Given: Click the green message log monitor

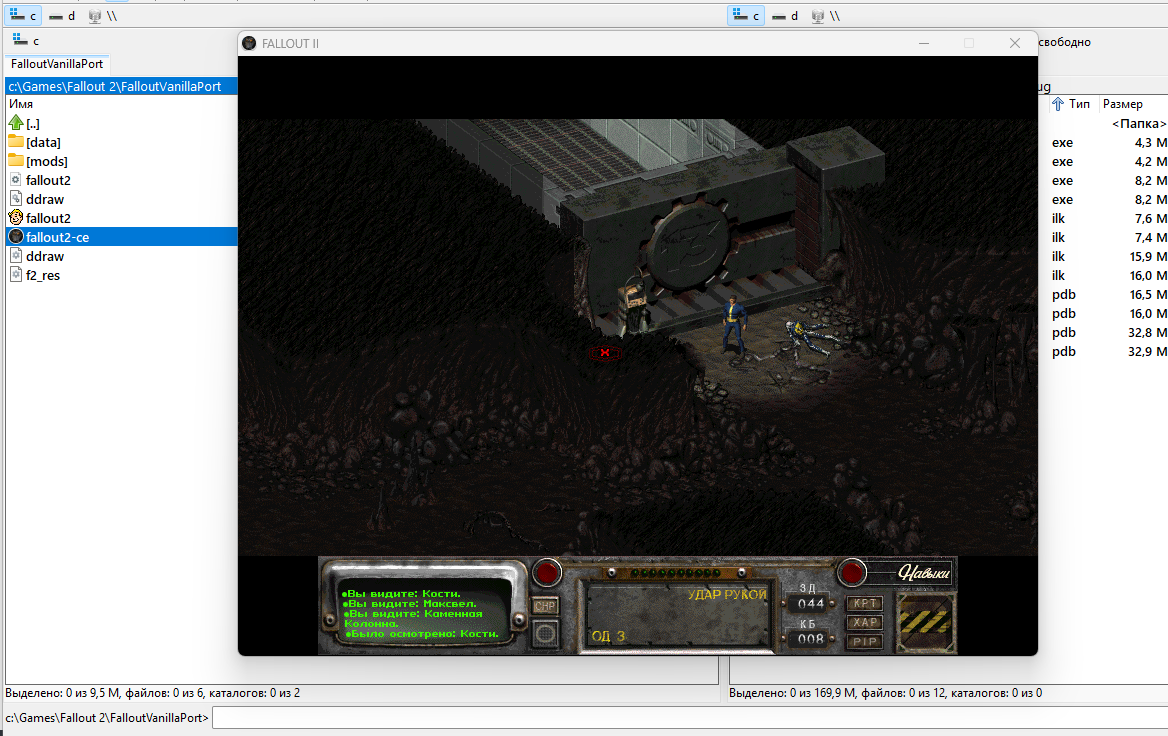Looking at the screenshot, I should pyautogui.click(x=425, y=614).
